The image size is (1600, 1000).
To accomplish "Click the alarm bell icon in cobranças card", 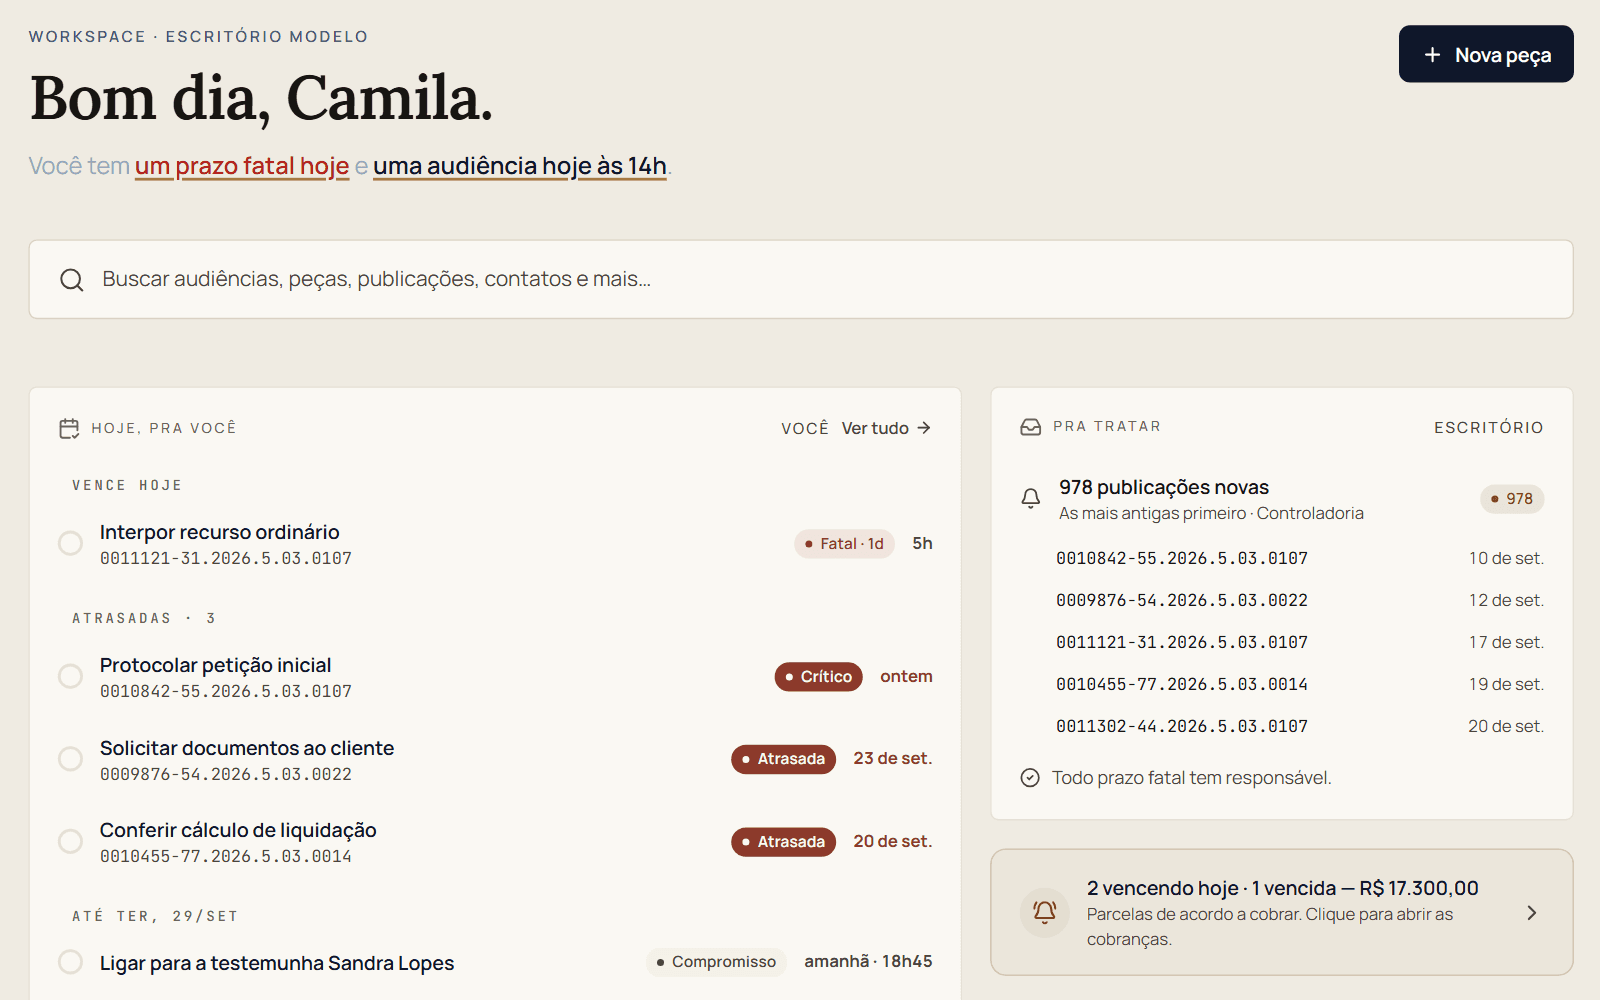I will (x=1044, y=912).
